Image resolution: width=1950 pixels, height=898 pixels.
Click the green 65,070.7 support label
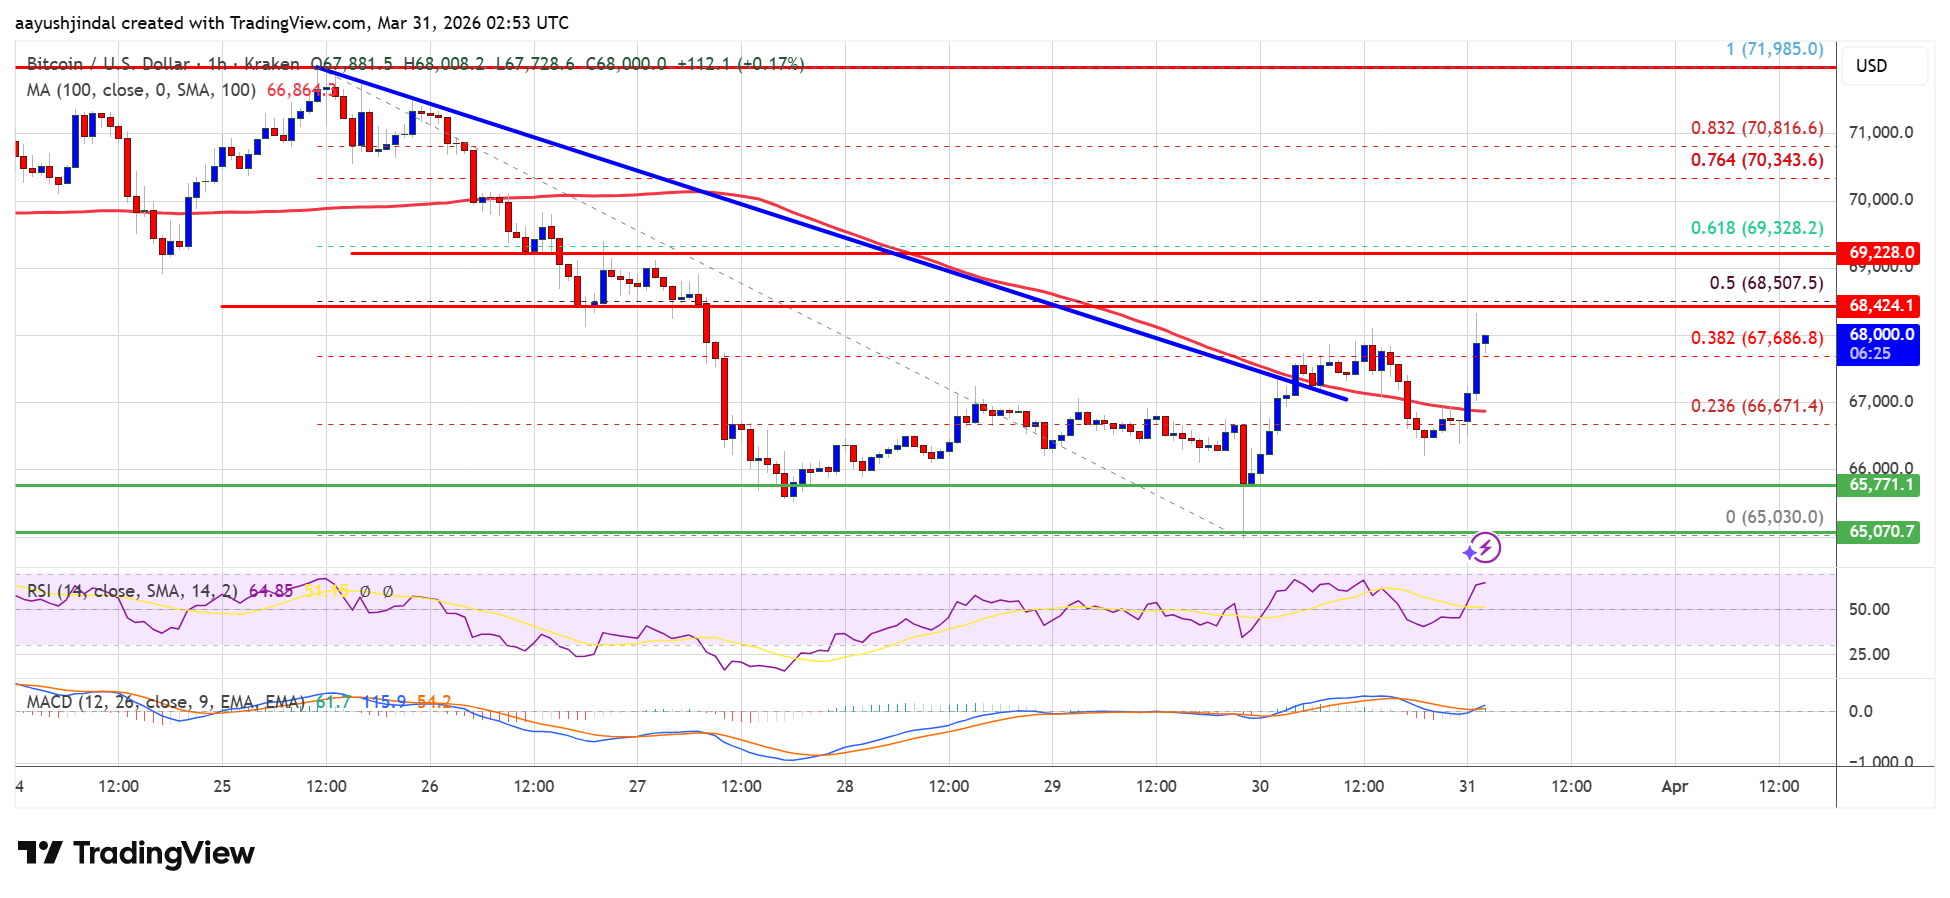point(1878,532)
